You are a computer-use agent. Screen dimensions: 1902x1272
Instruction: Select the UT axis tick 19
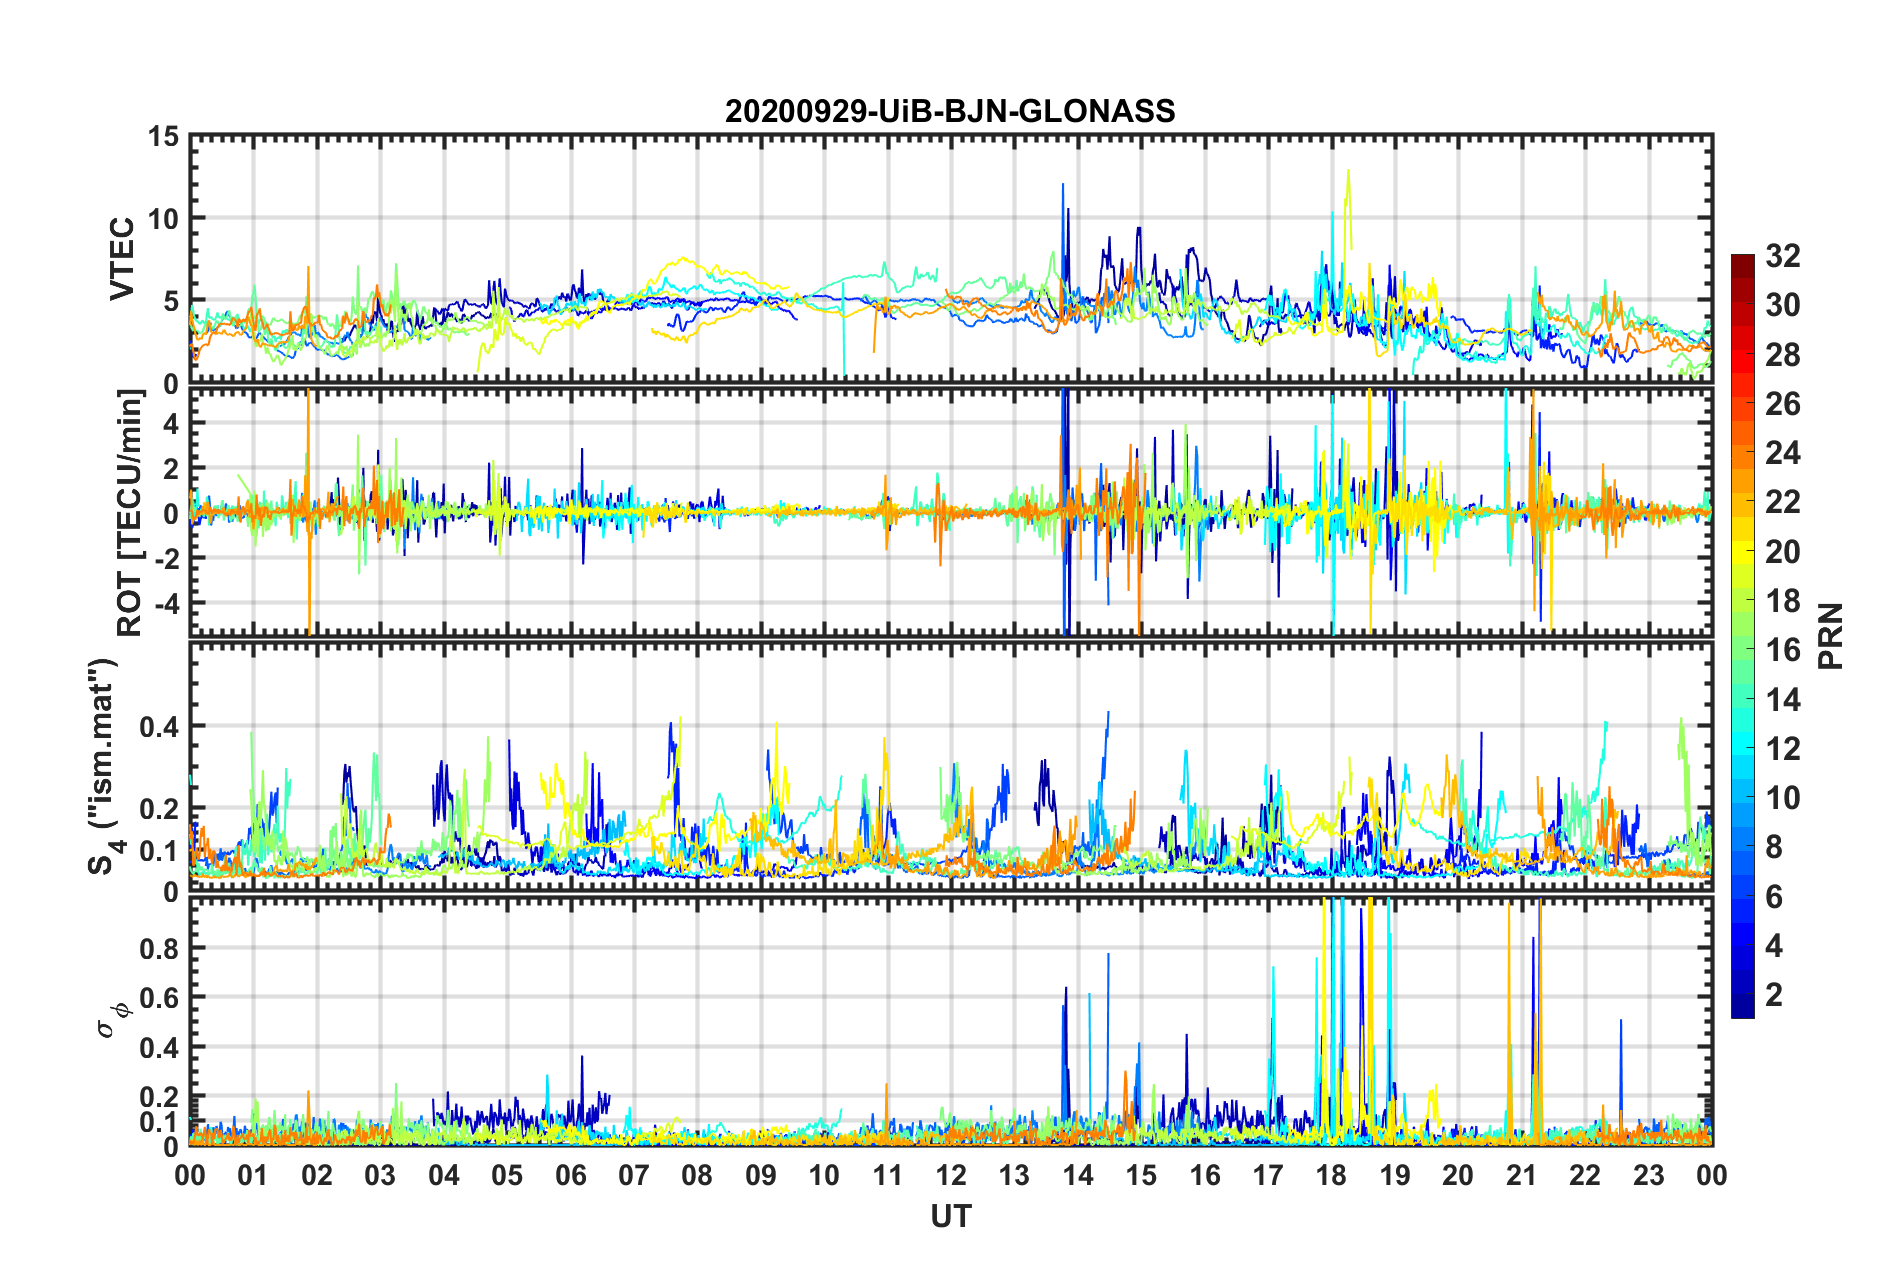pyautogui.click(x=1395, y=1175)
